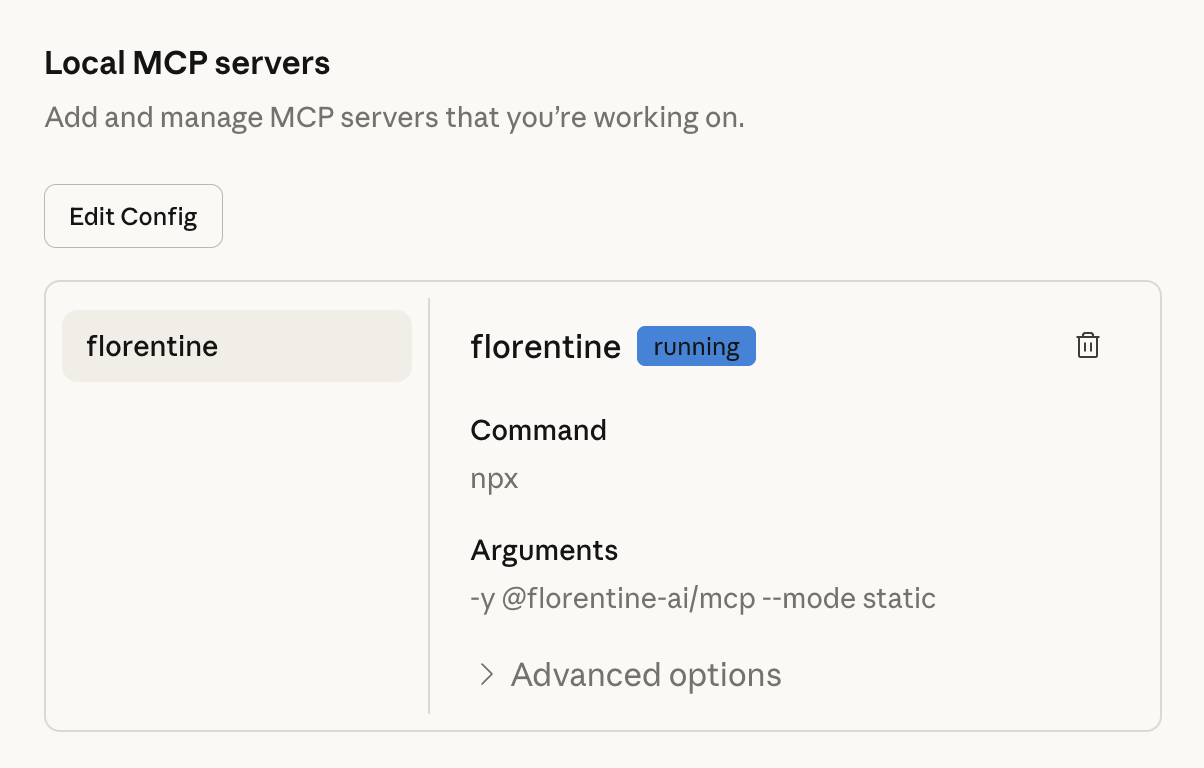Image resolution: width=1204 pixels, height=768 pixels.
Task: Click blank area between running badge and trash
Action: [910, 347]
